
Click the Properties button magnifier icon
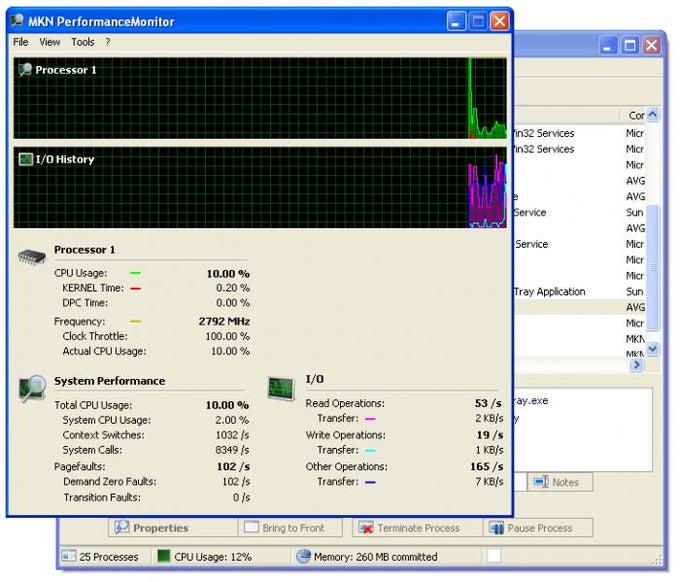(x=121, y=527)
